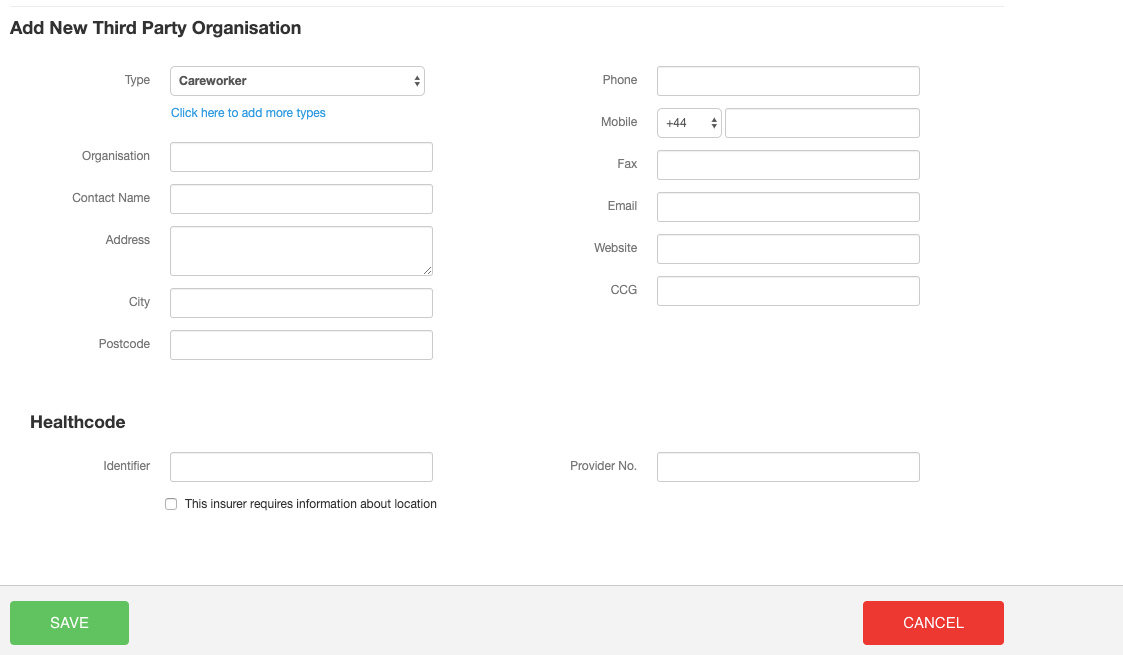This screenshot has width=1123, height=655.
Task: Expand the +44 country code dropdown
Action: (x=689, y=123)
